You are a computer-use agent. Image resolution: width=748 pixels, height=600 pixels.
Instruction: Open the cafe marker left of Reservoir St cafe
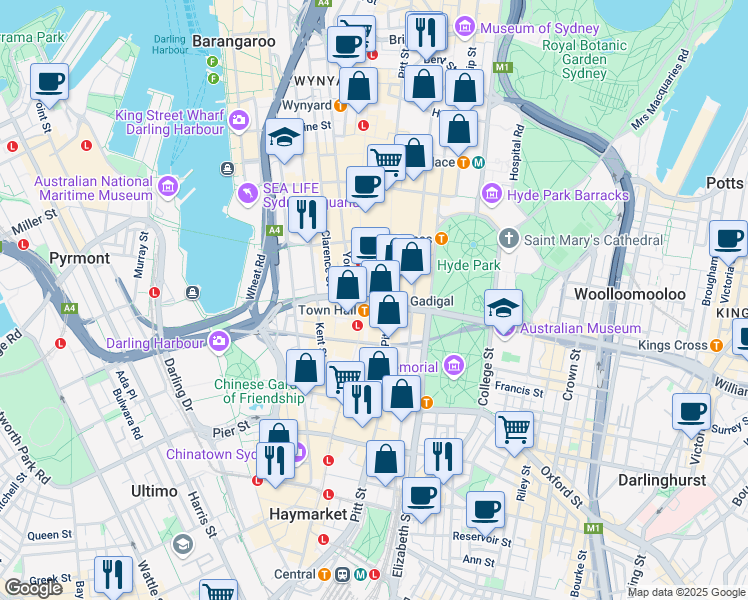click(422, 499)
